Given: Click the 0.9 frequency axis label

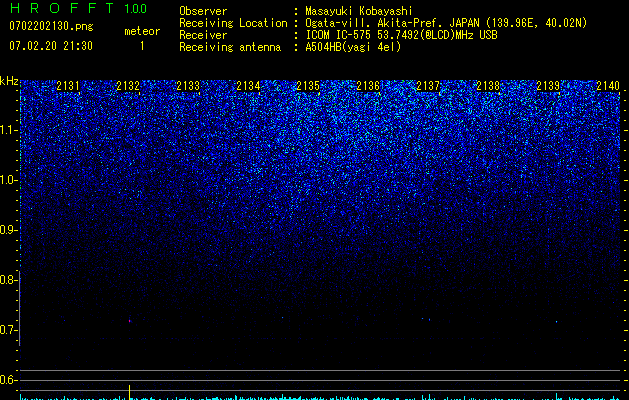Looking at the screenshot, I should [8, 230].
